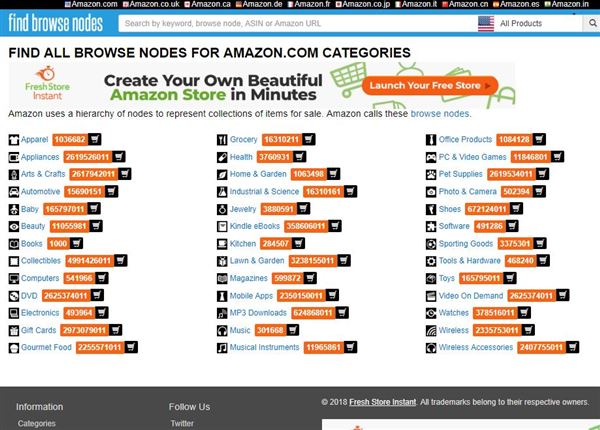Image resolution: width=600 pixels, height=430 pixels.
Task: Click the Gourmet Food node 2255571011
Action: click(x=99, y=347)
